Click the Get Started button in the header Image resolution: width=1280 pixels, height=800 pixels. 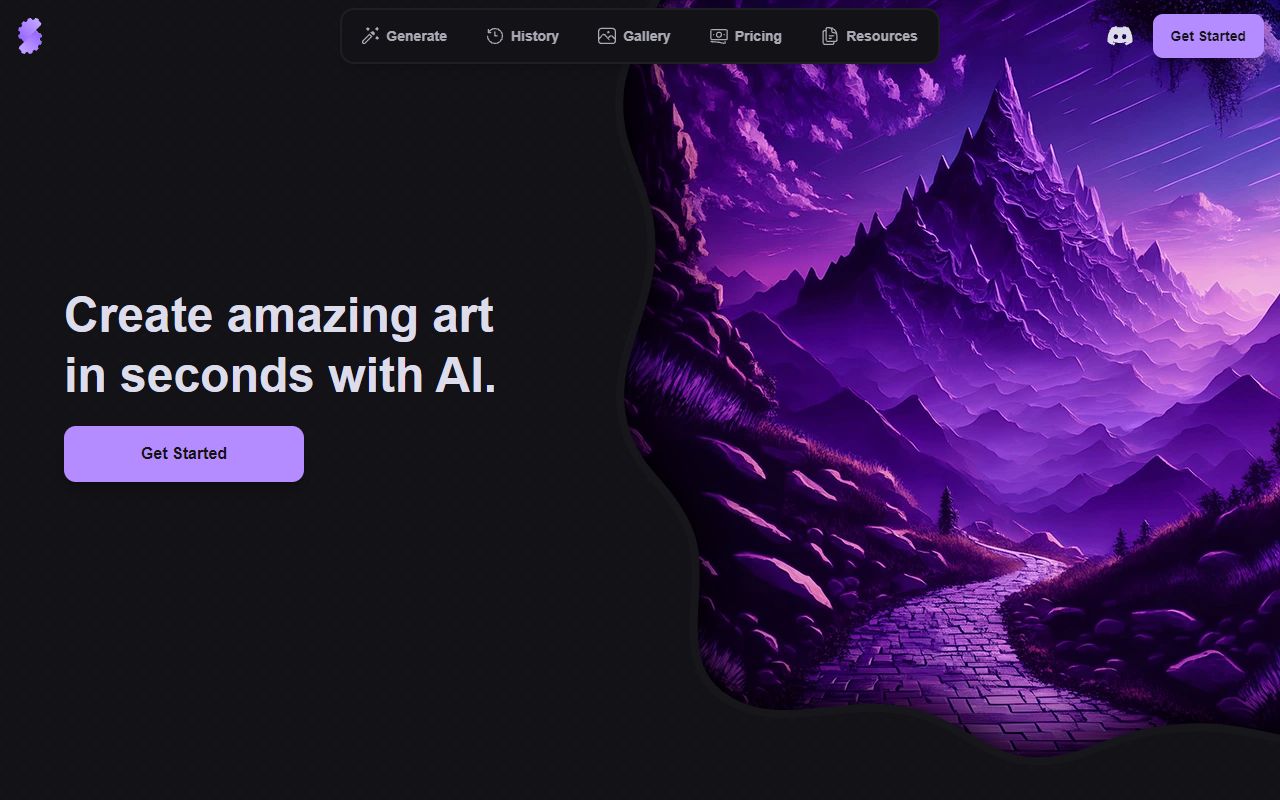[x=1208, y=36]
